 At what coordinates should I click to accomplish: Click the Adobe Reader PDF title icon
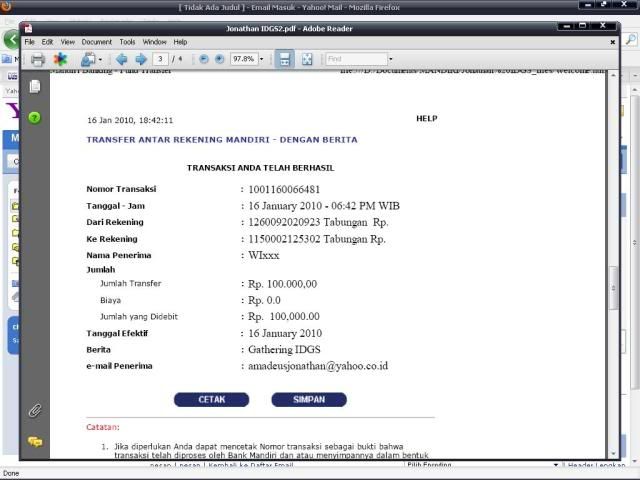(28, 29)
